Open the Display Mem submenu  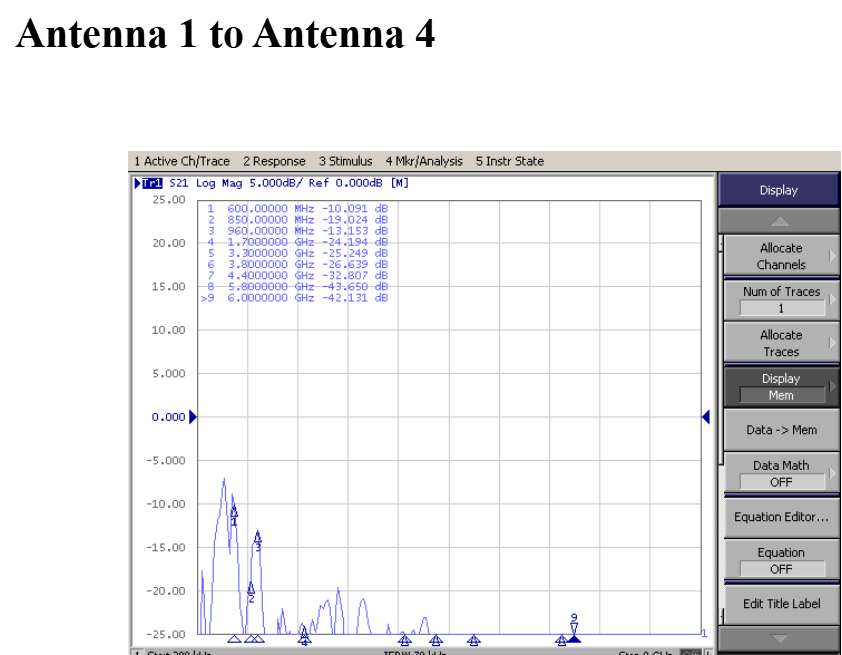tap(781, 387)
